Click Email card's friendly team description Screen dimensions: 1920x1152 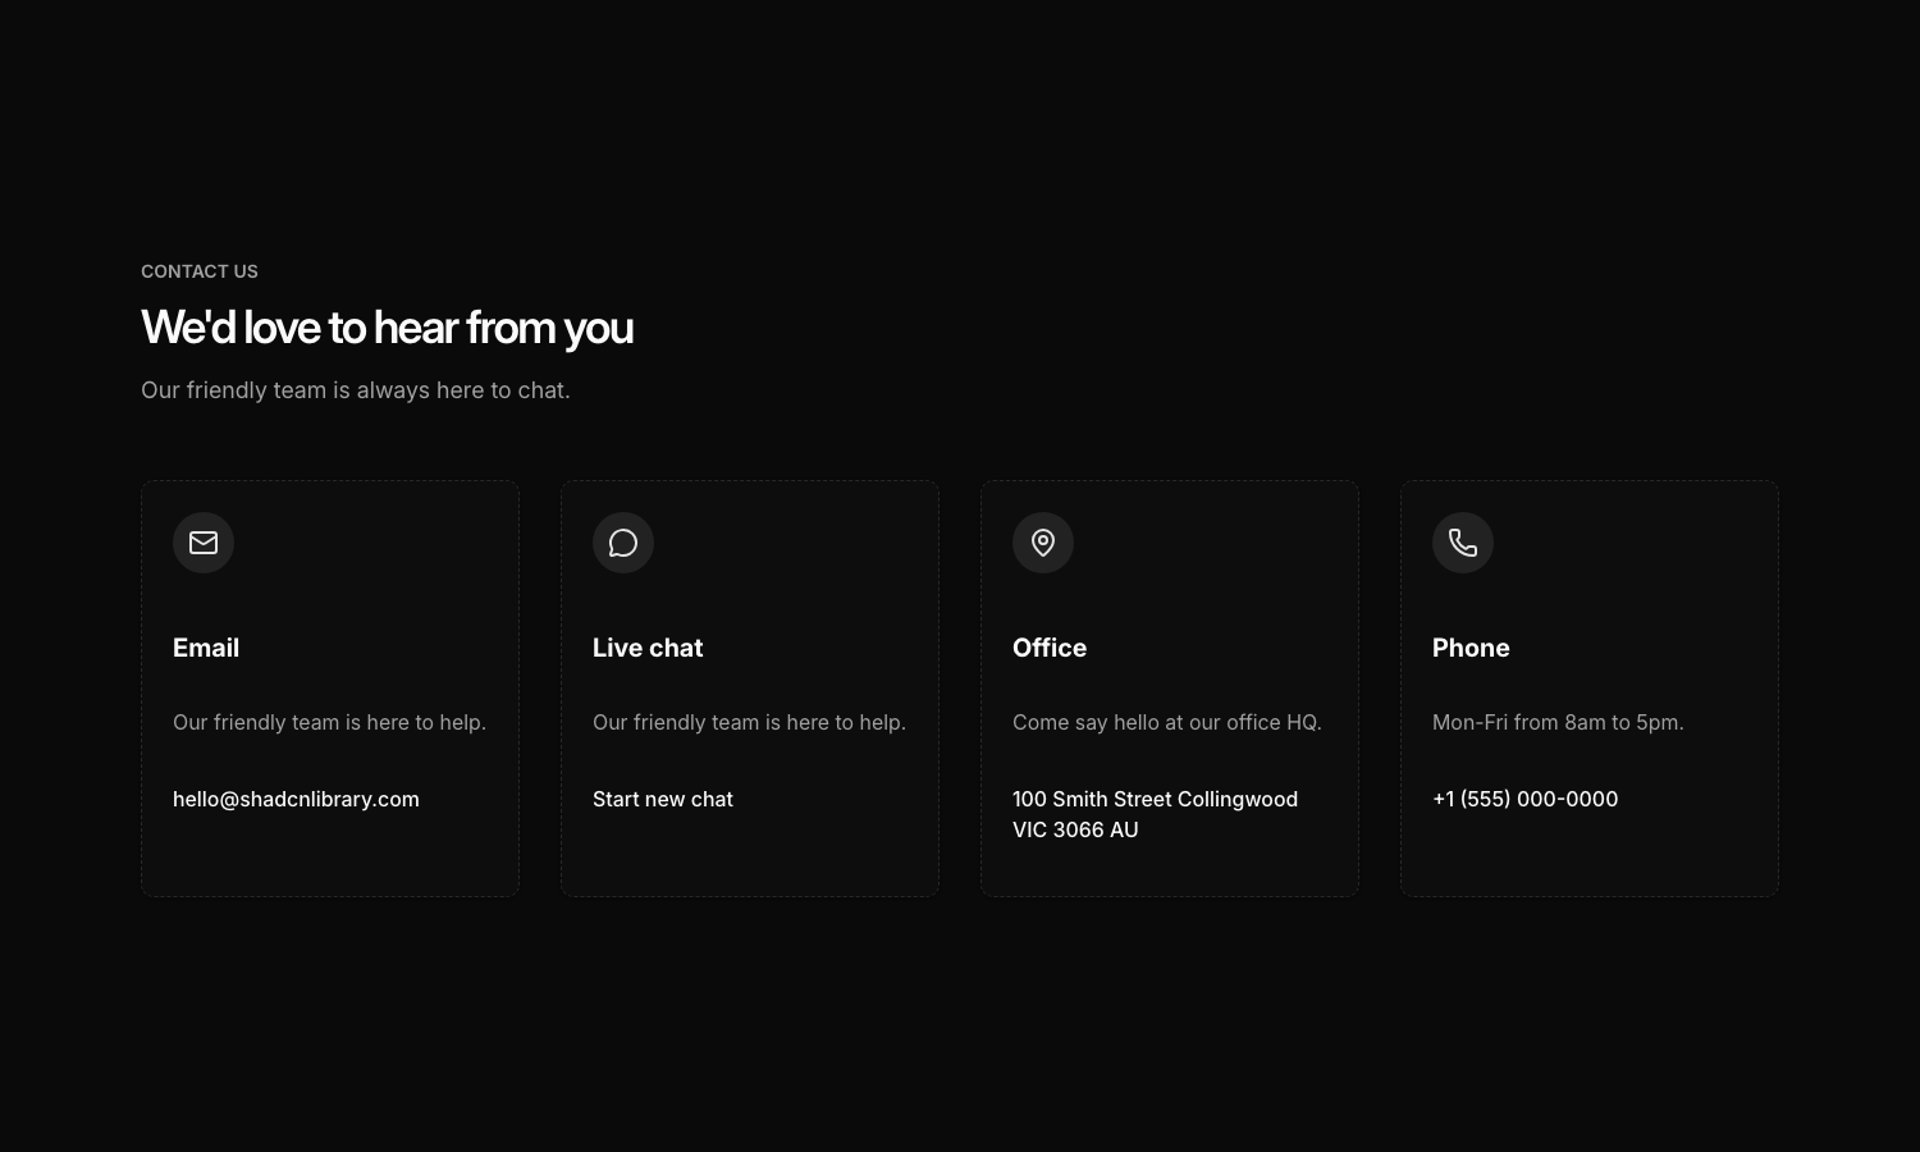coord(329,722)
